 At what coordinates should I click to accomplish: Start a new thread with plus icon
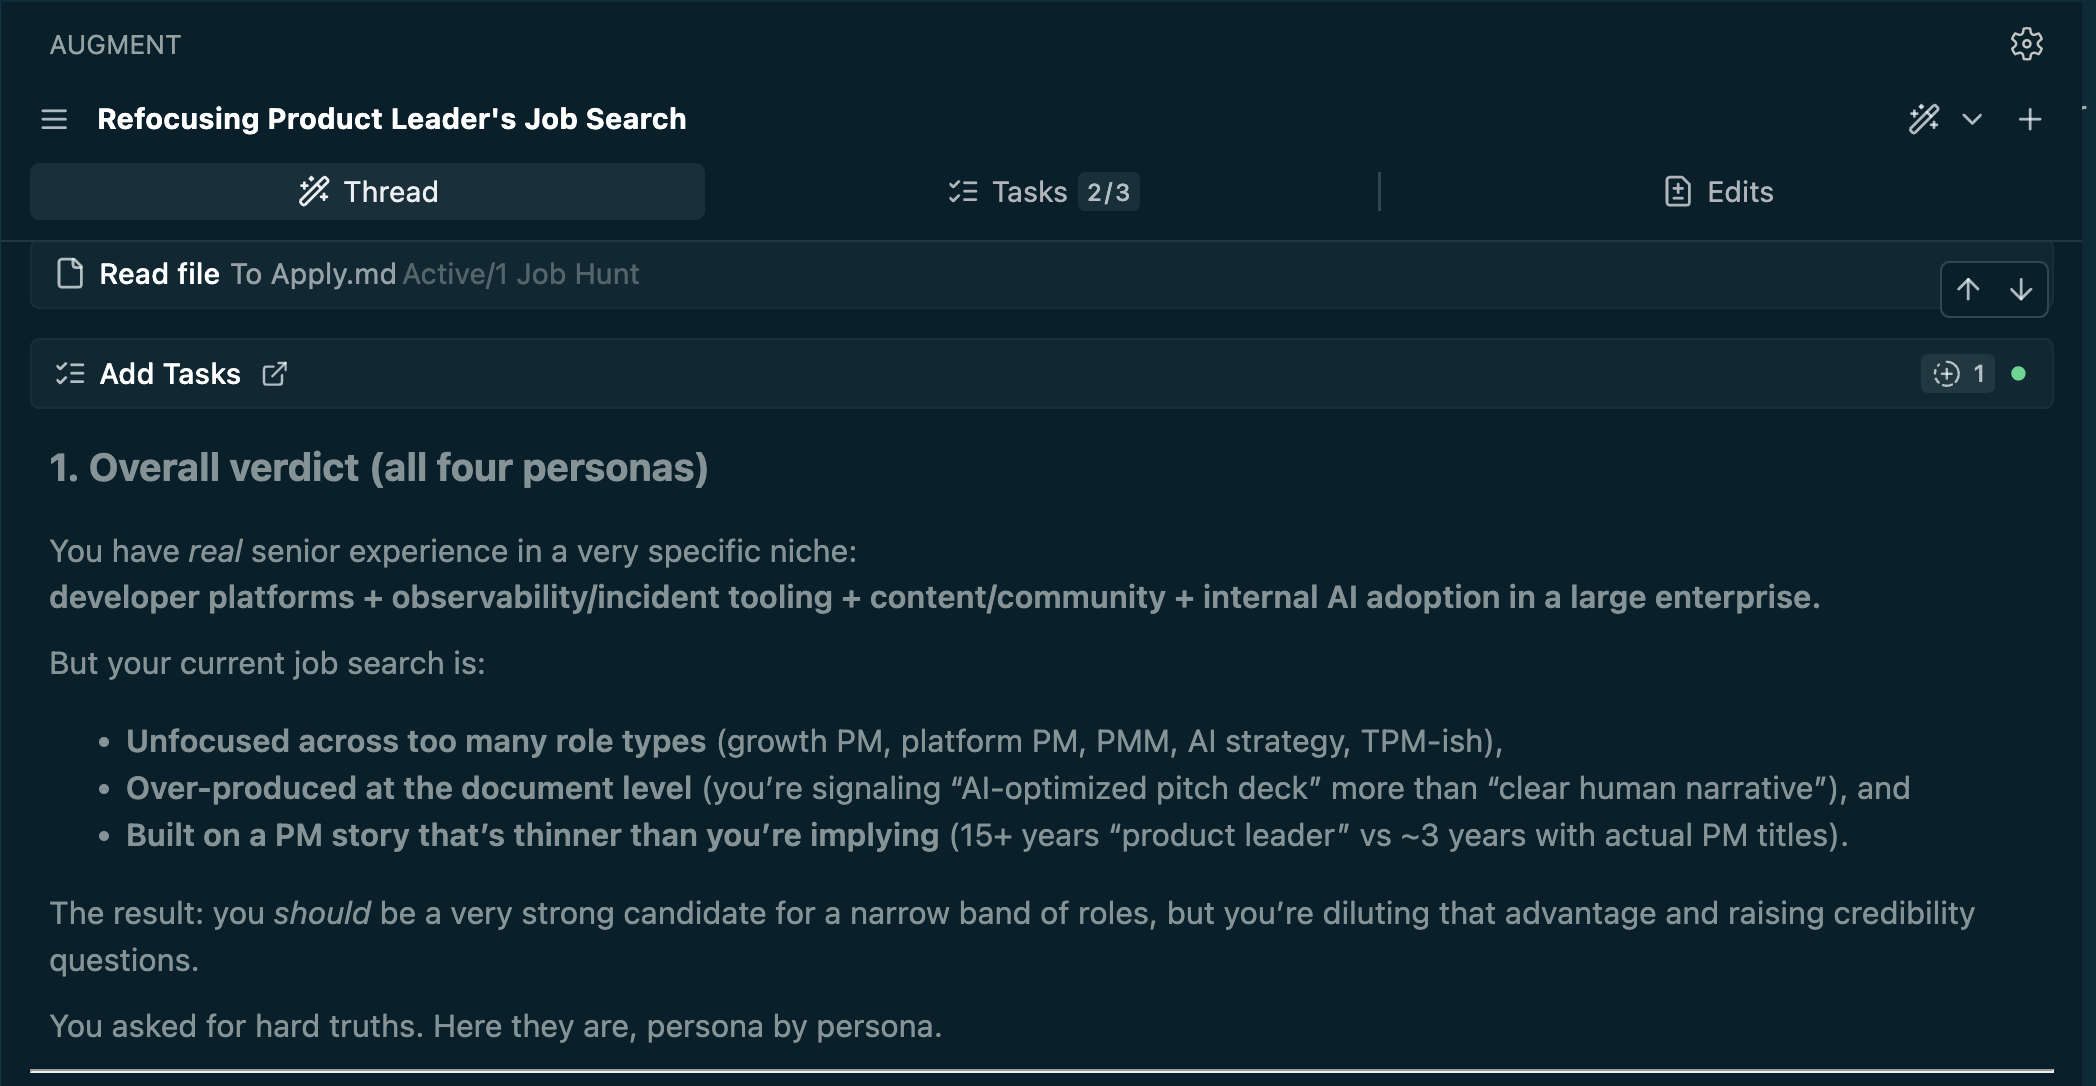coord(2030,120)
